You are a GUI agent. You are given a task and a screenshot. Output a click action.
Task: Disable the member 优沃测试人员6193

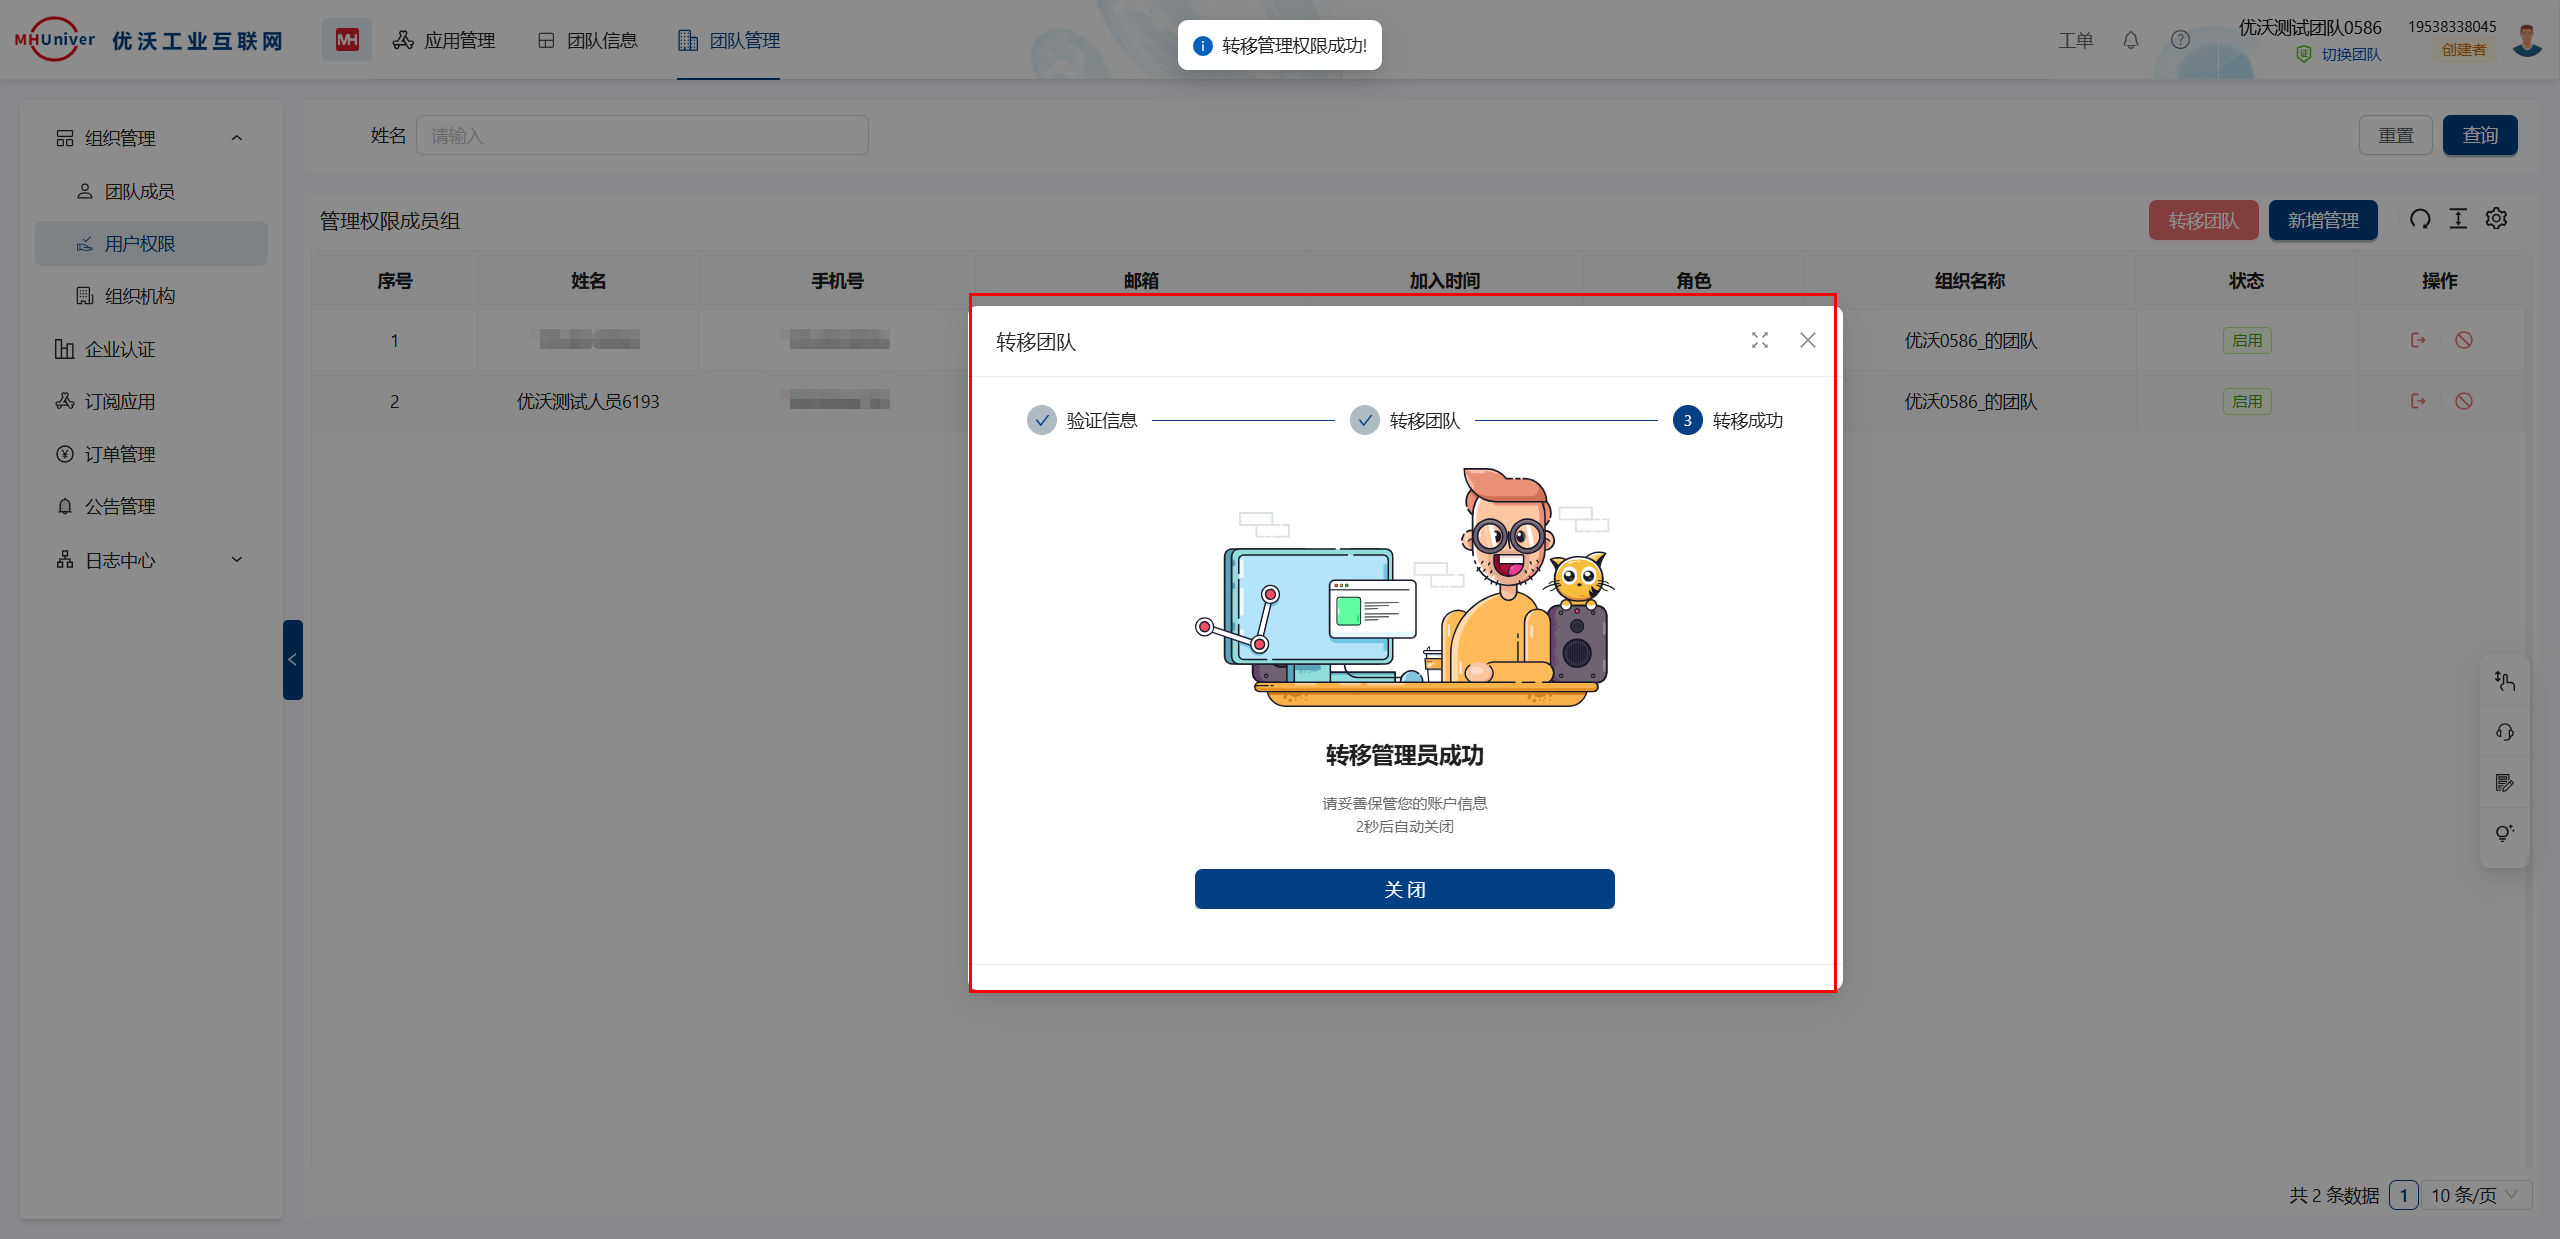pos(2464,402)
